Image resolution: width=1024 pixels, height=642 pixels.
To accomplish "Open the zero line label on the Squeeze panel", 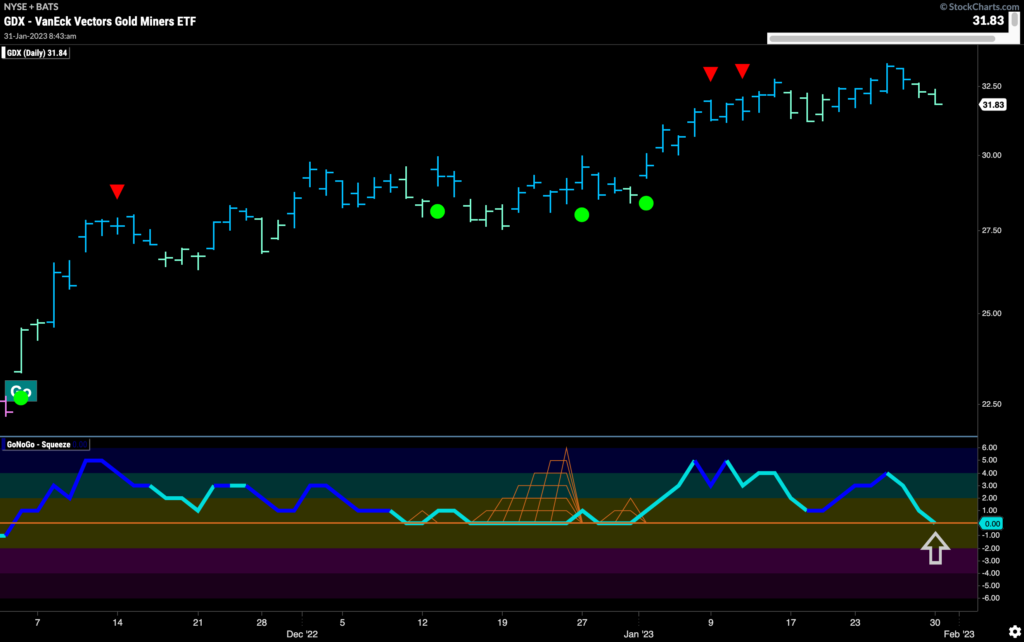I will [992, 523].
